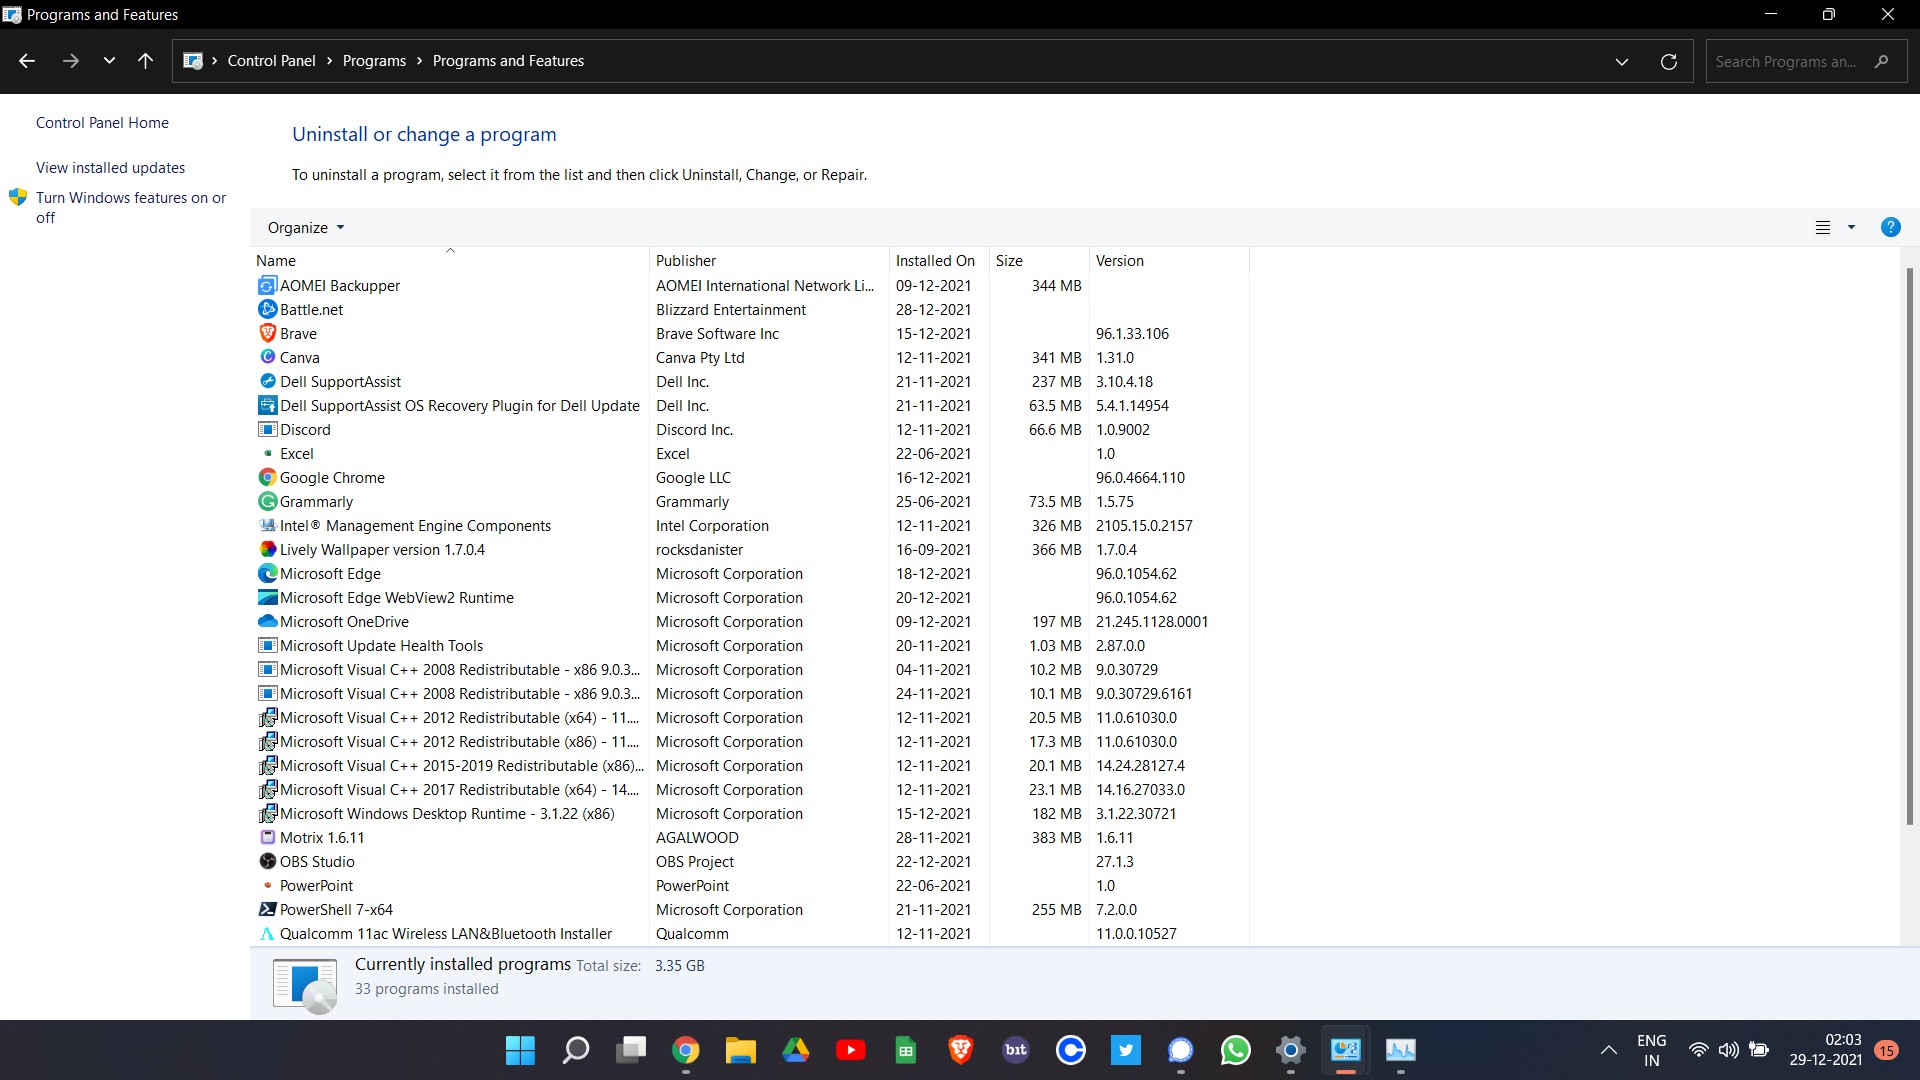The image size is (1920, 1080).
Task: Sort by the Size column header
Action: pyautogui.click(x=1039, y=261)
